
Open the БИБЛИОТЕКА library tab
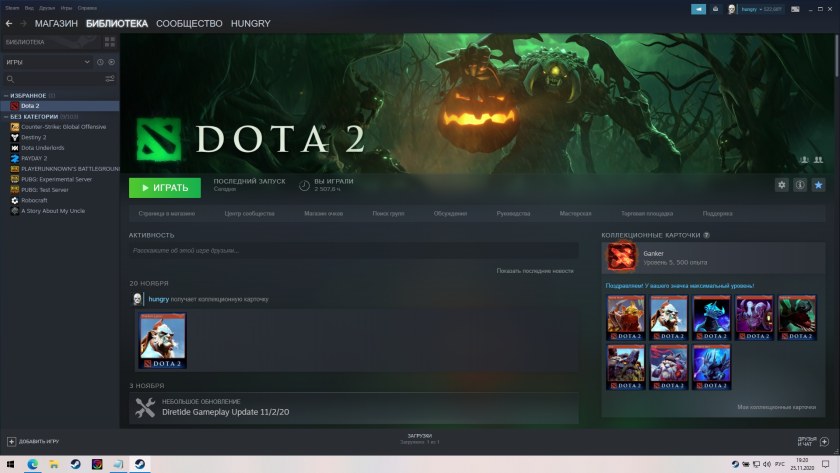pos(117,24)
